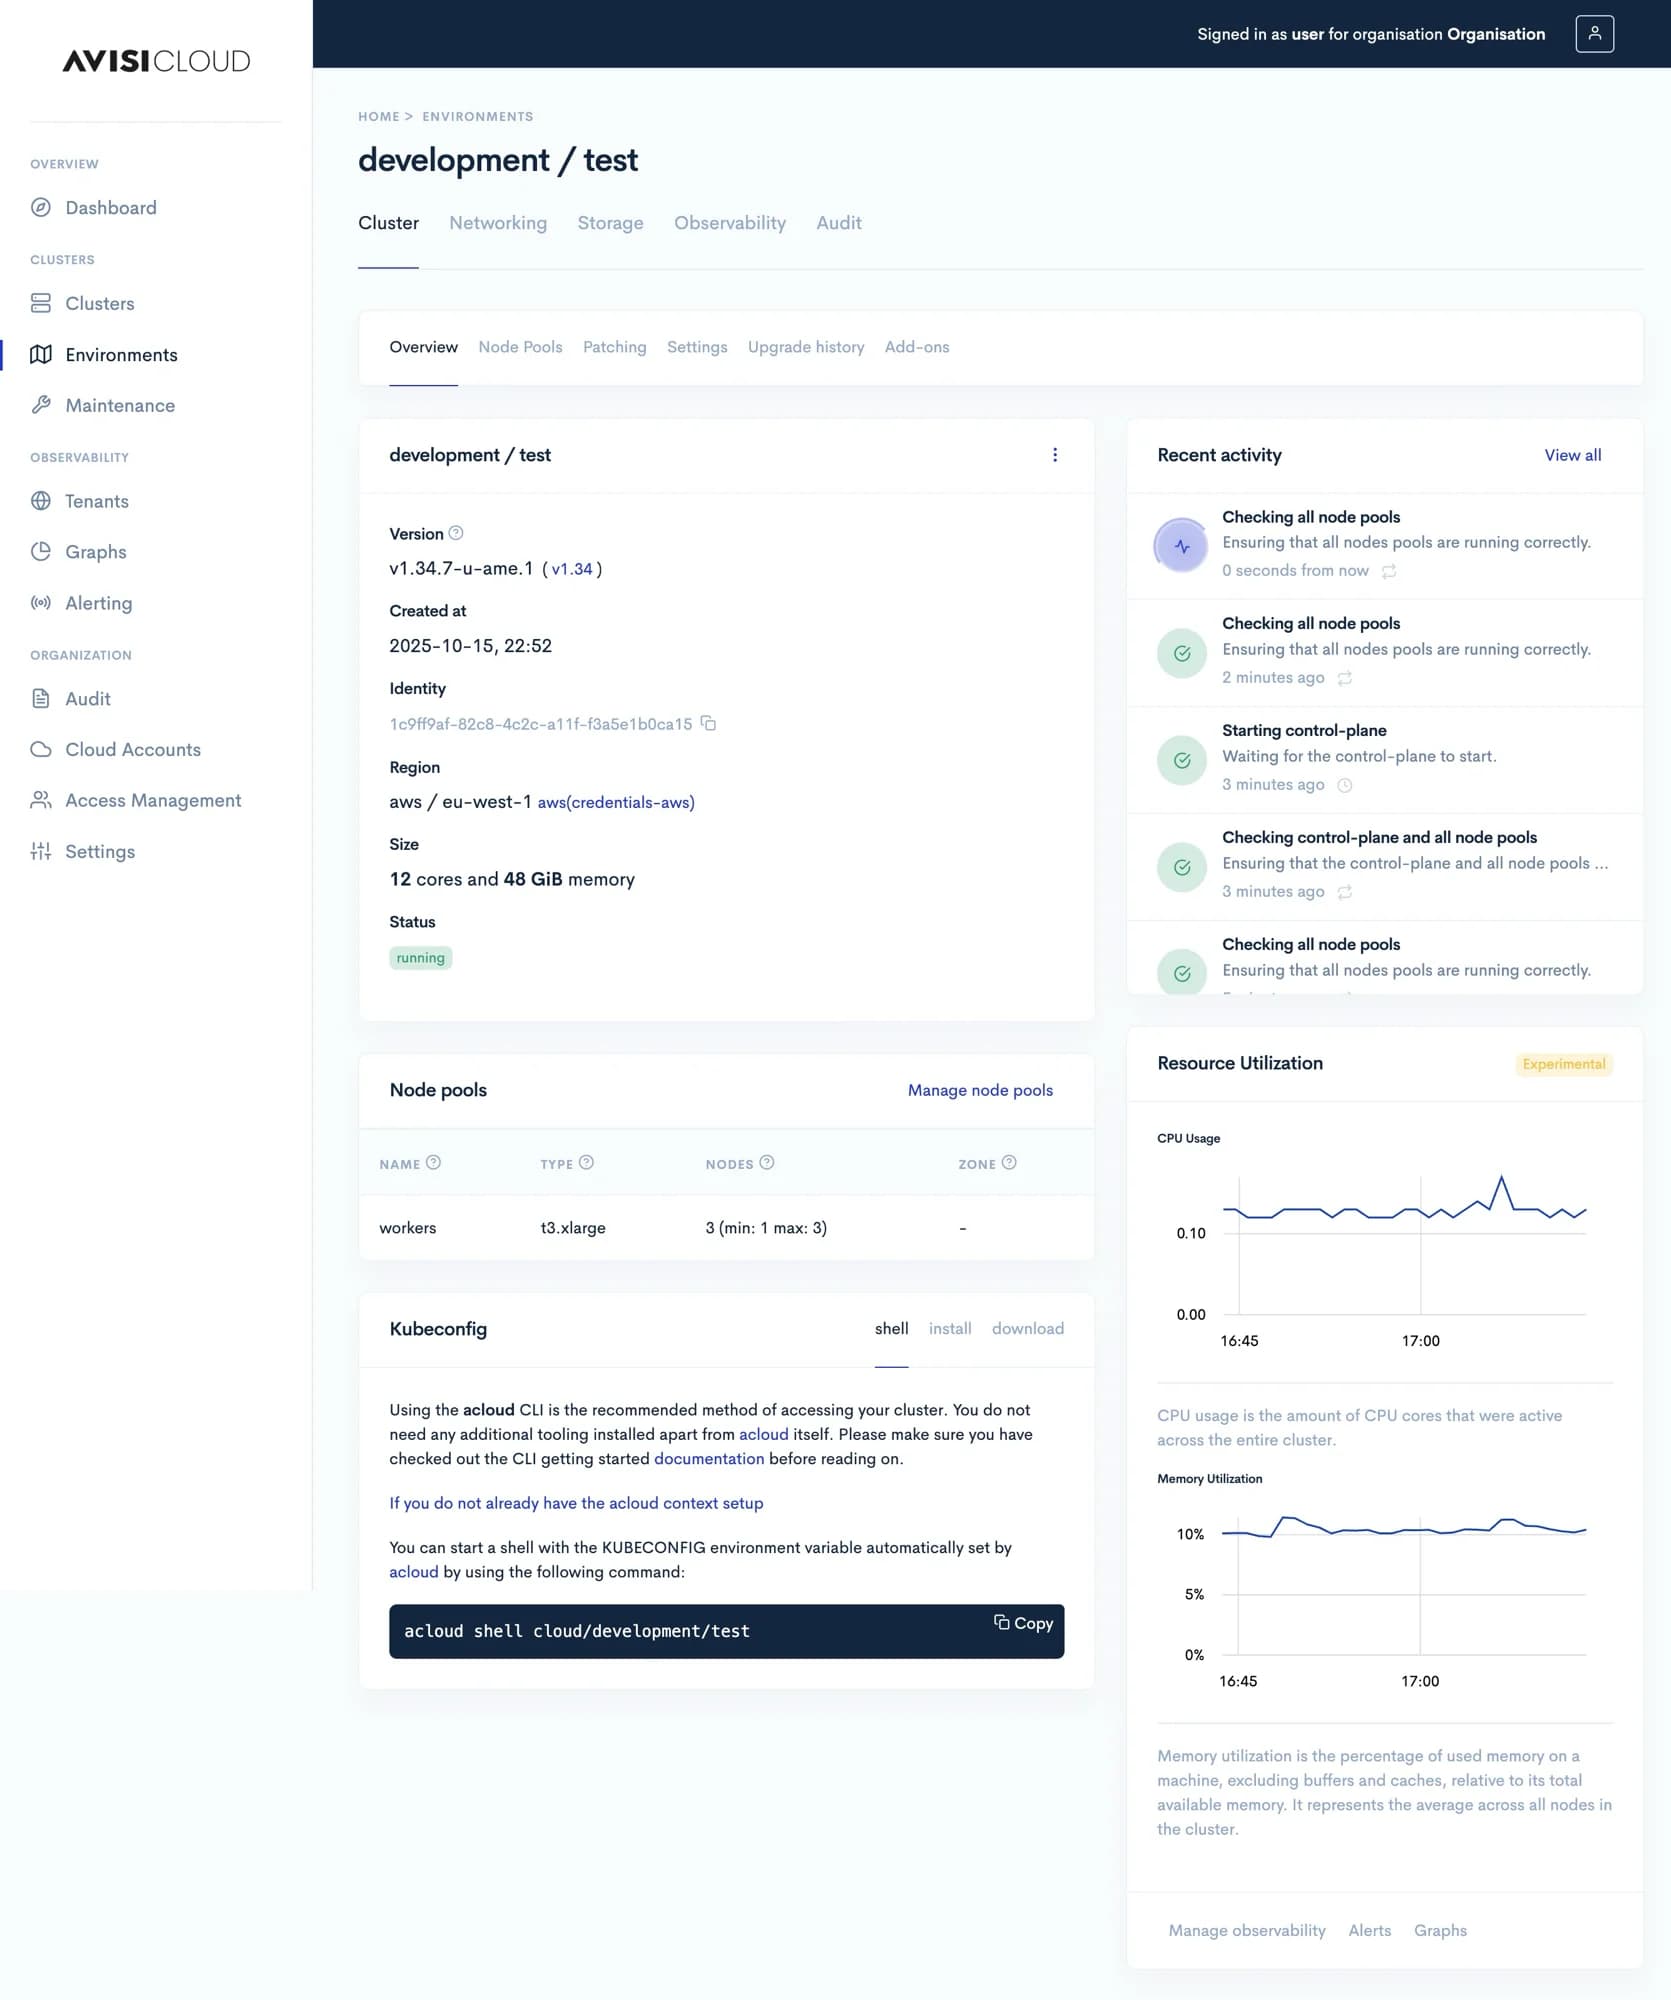This screenshot has width=1671, height=2000.
Task: Open the Upgrade history sub-tab
Action: 806,347
